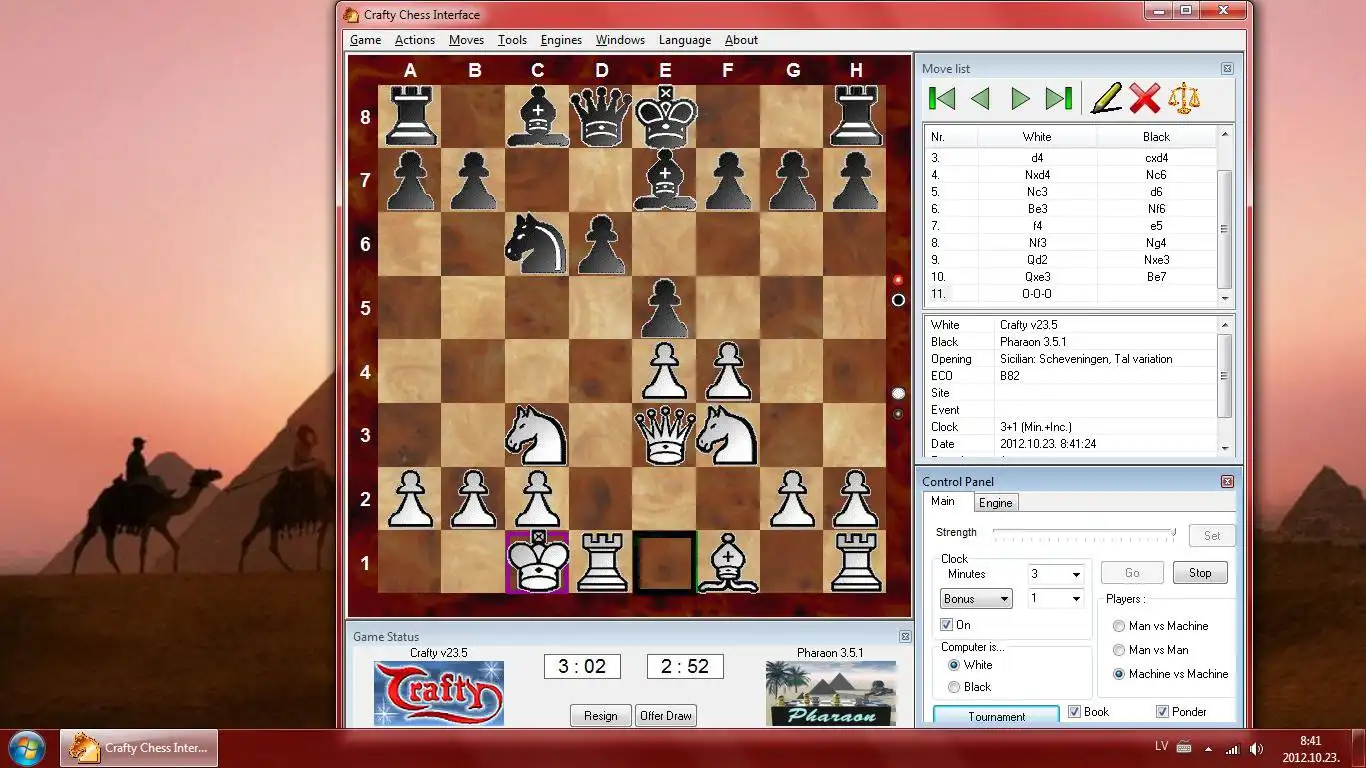Screen dimensions: 1366x768
Task: Select the black pawn on e5
Action: (x=664, y=308)
